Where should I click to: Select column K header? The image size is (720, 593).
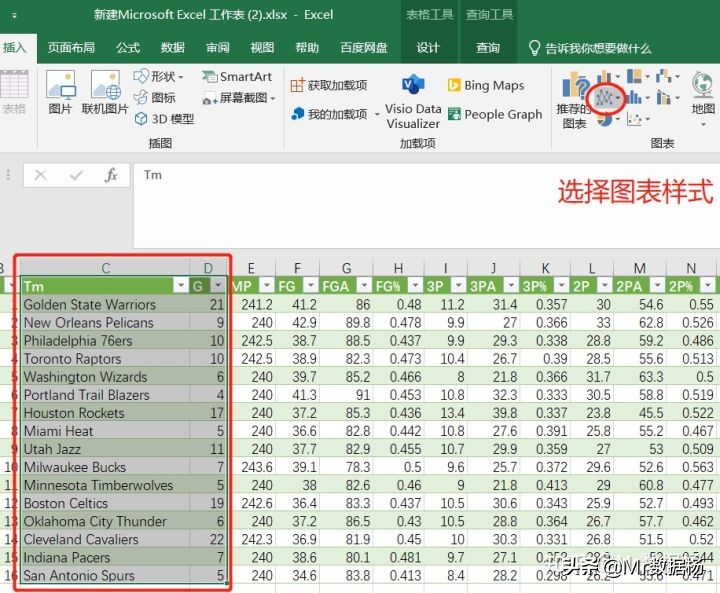(x=545, y=268)
